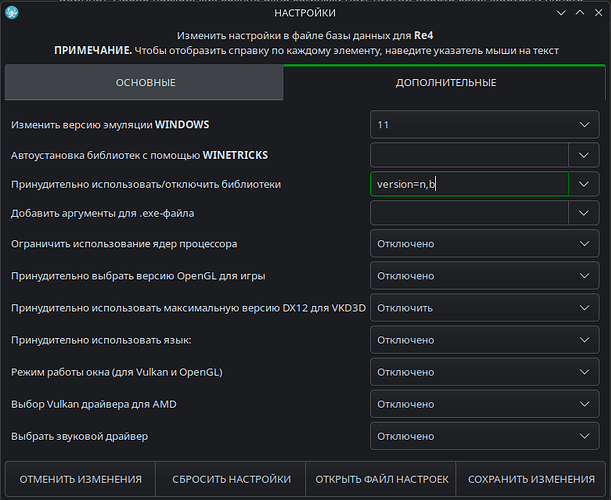Click the arrow button of the WINETRICKS field
Viewport: 611px width, 500px height.
(x=584, y=155)
